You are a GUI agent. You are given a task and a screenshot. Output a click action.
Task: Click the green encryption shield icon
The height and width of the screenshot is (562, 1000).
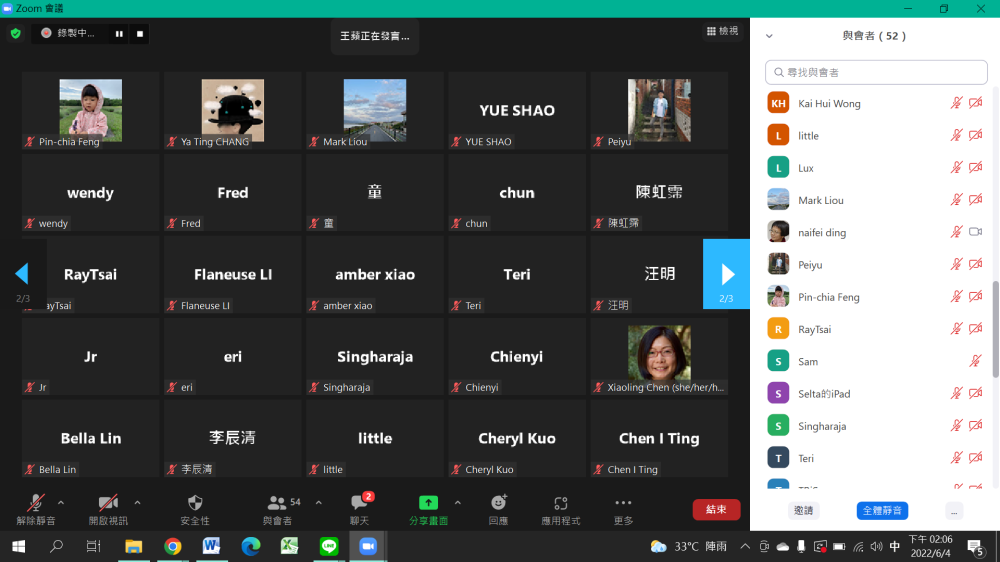(15, 33)
